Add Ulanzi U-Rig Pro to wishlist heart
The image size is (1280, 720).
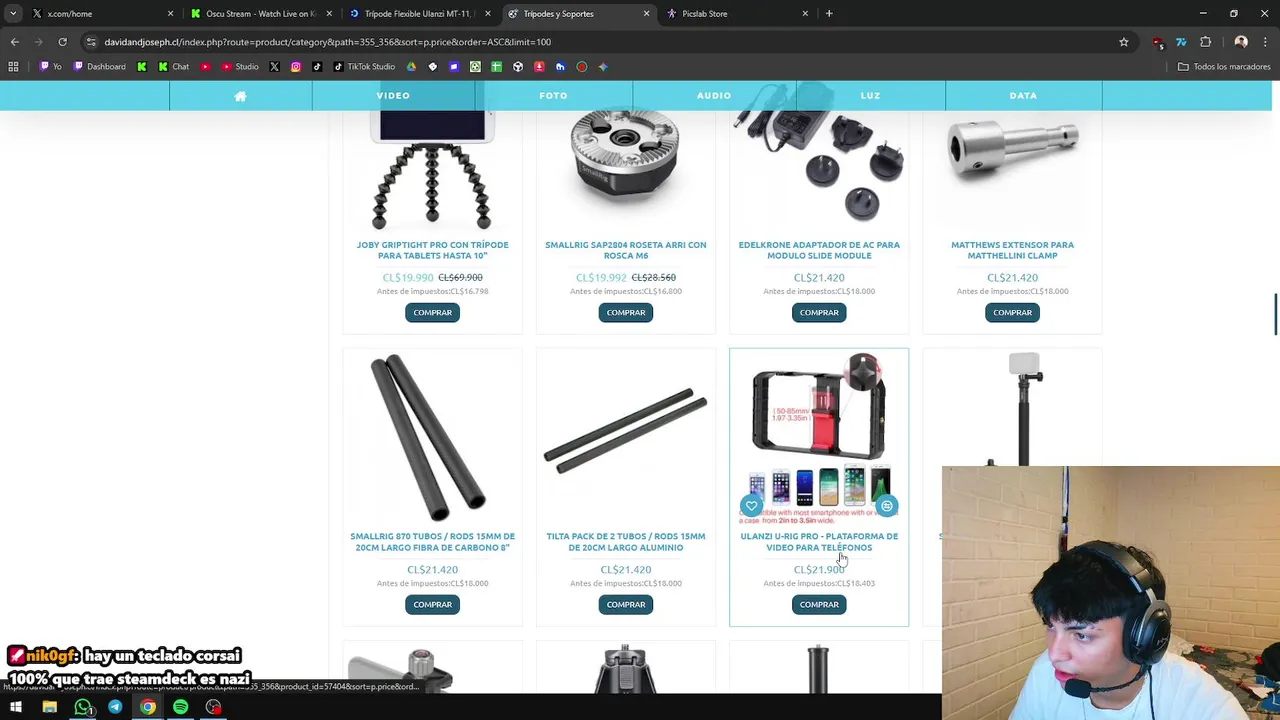pyautogui.click(x=752, y=506)
